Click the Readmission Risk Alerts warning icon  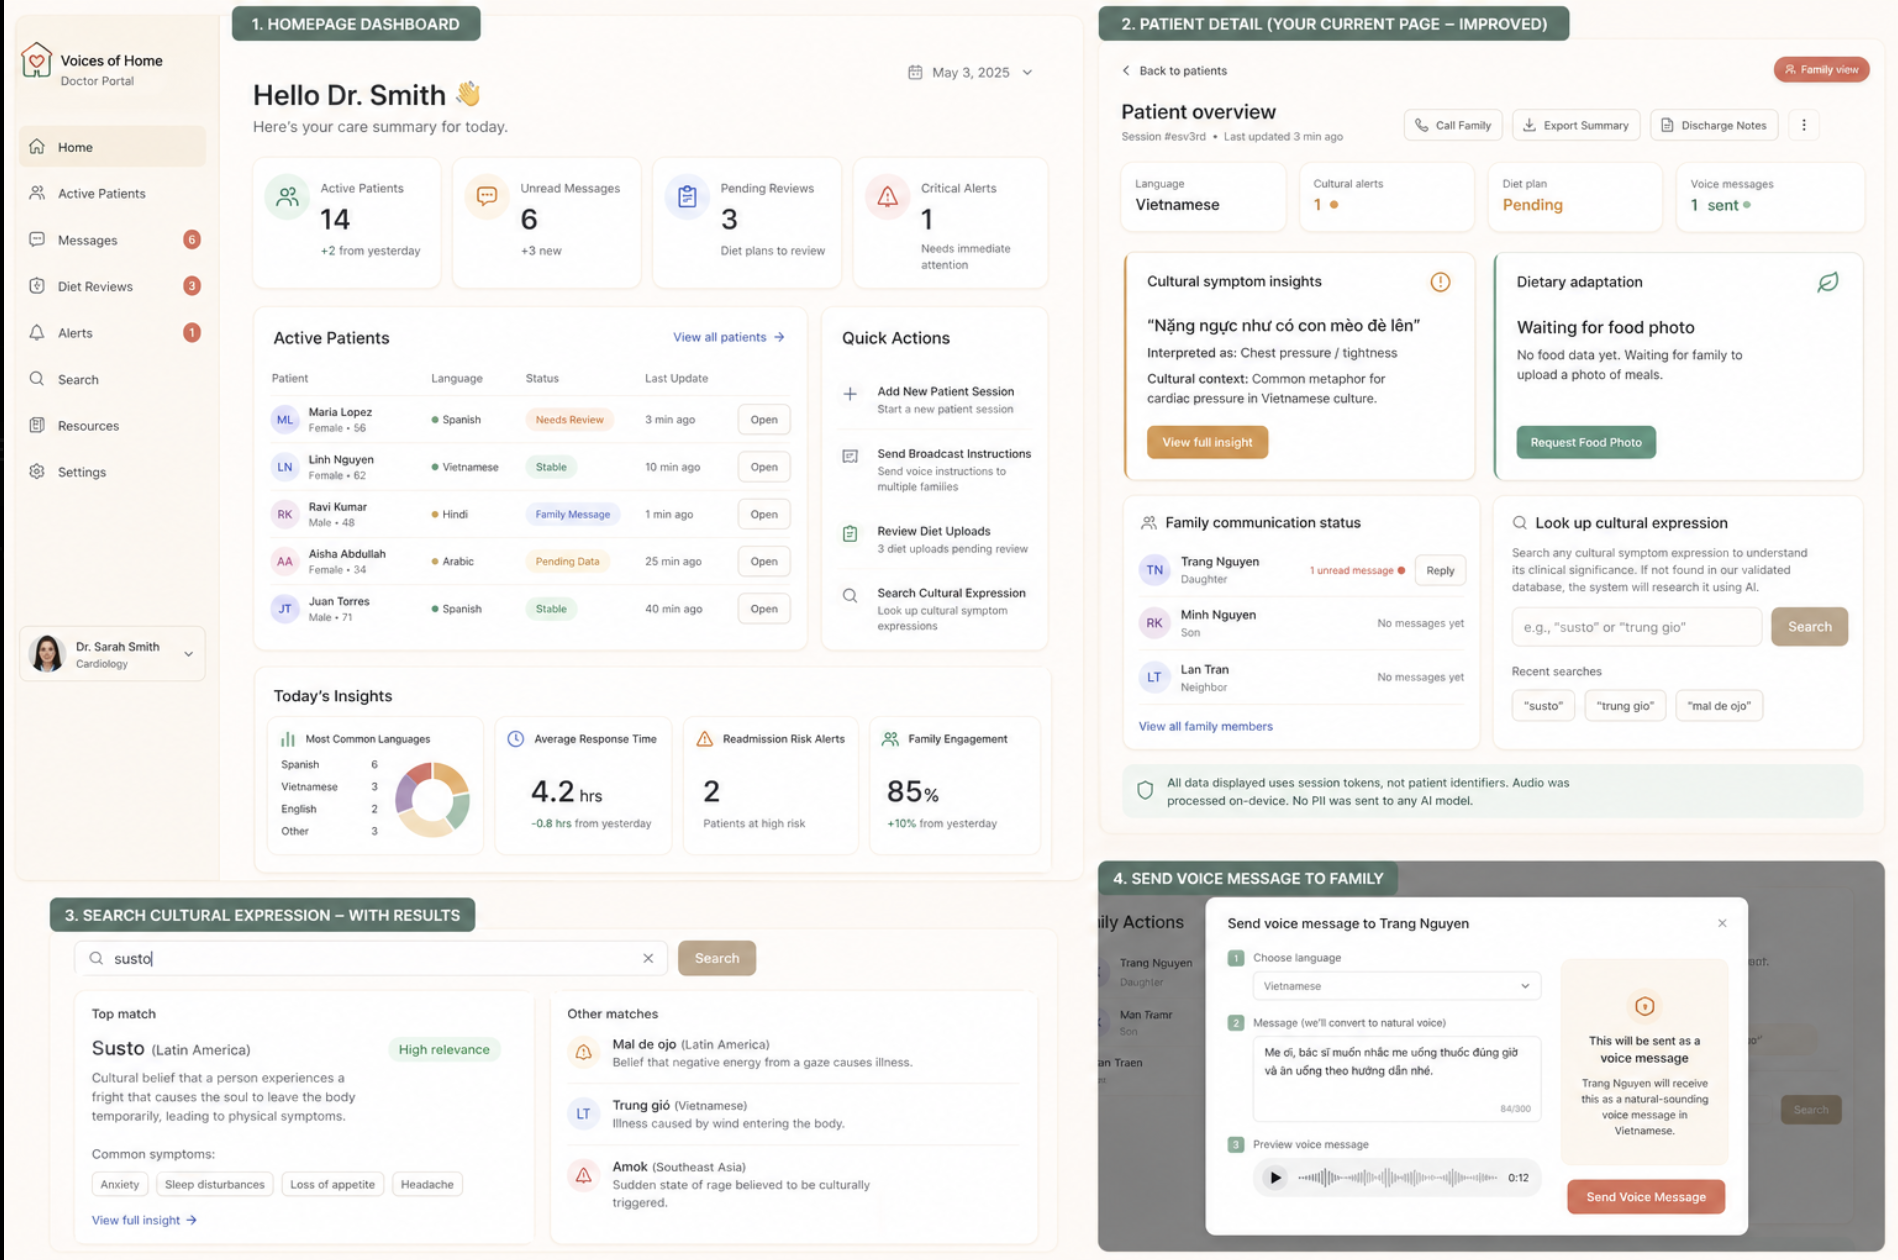[x=704, y=739]
